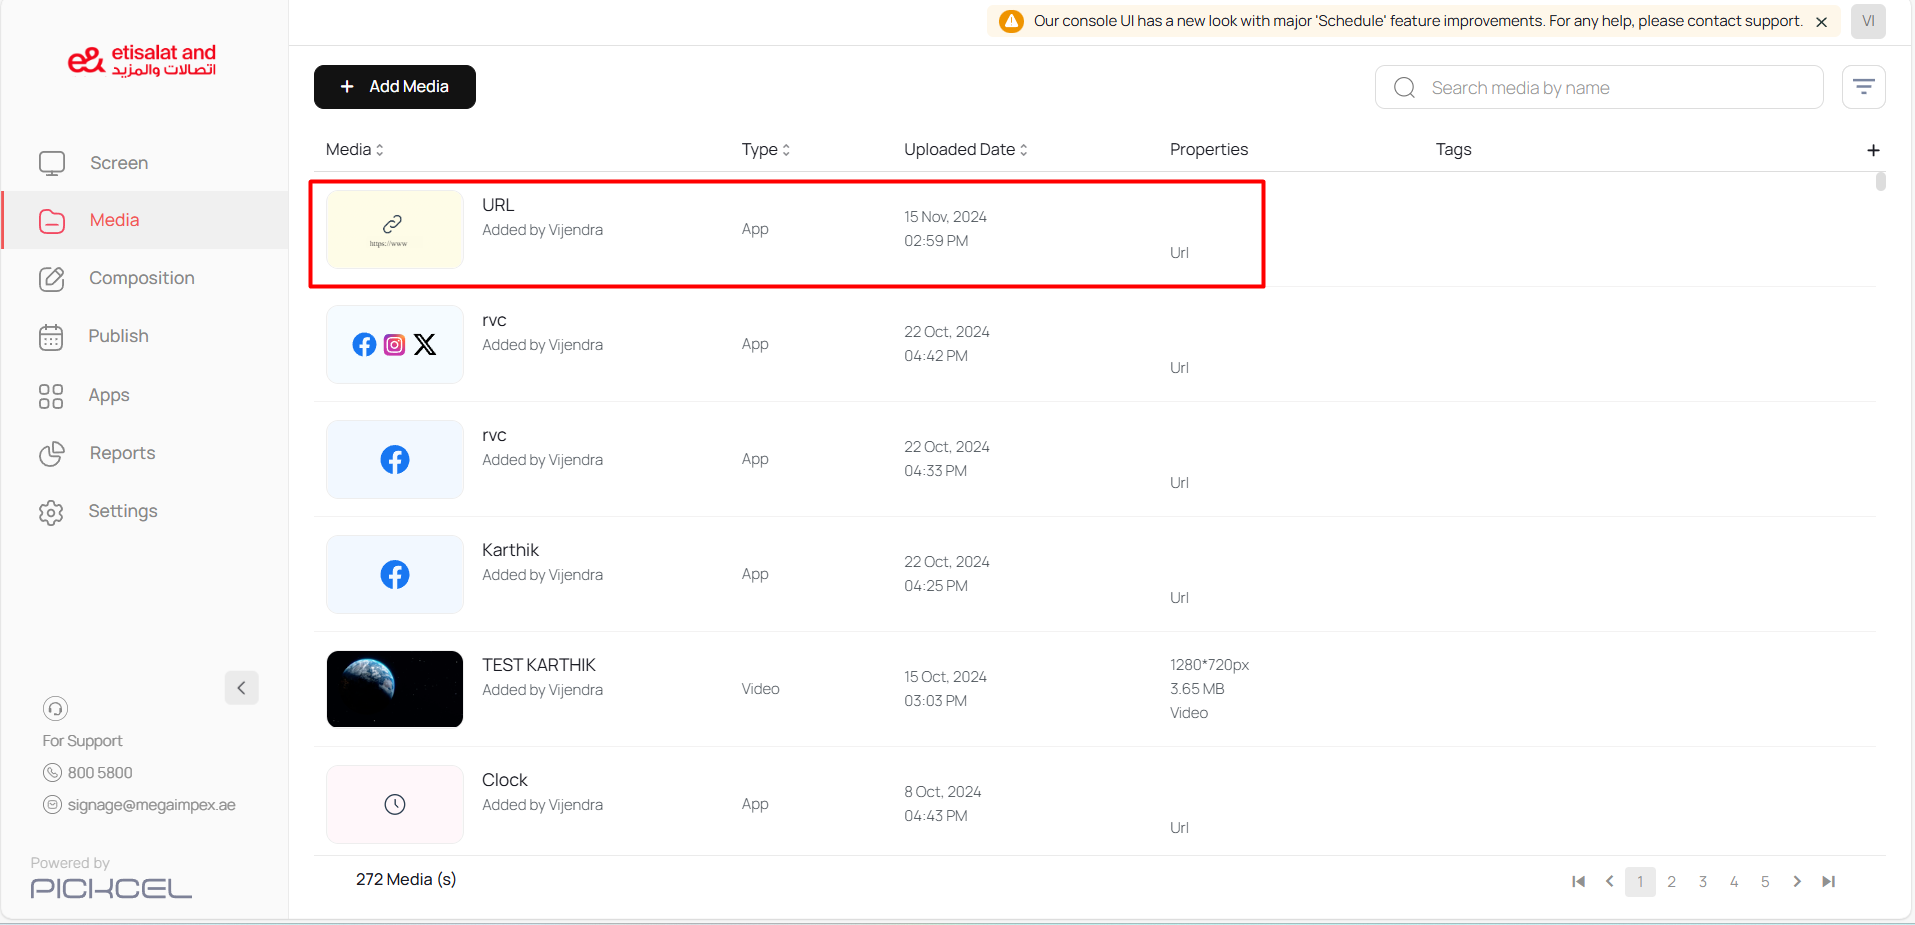
Task: Go to the next media page
Action: (x=1797, y=881)
